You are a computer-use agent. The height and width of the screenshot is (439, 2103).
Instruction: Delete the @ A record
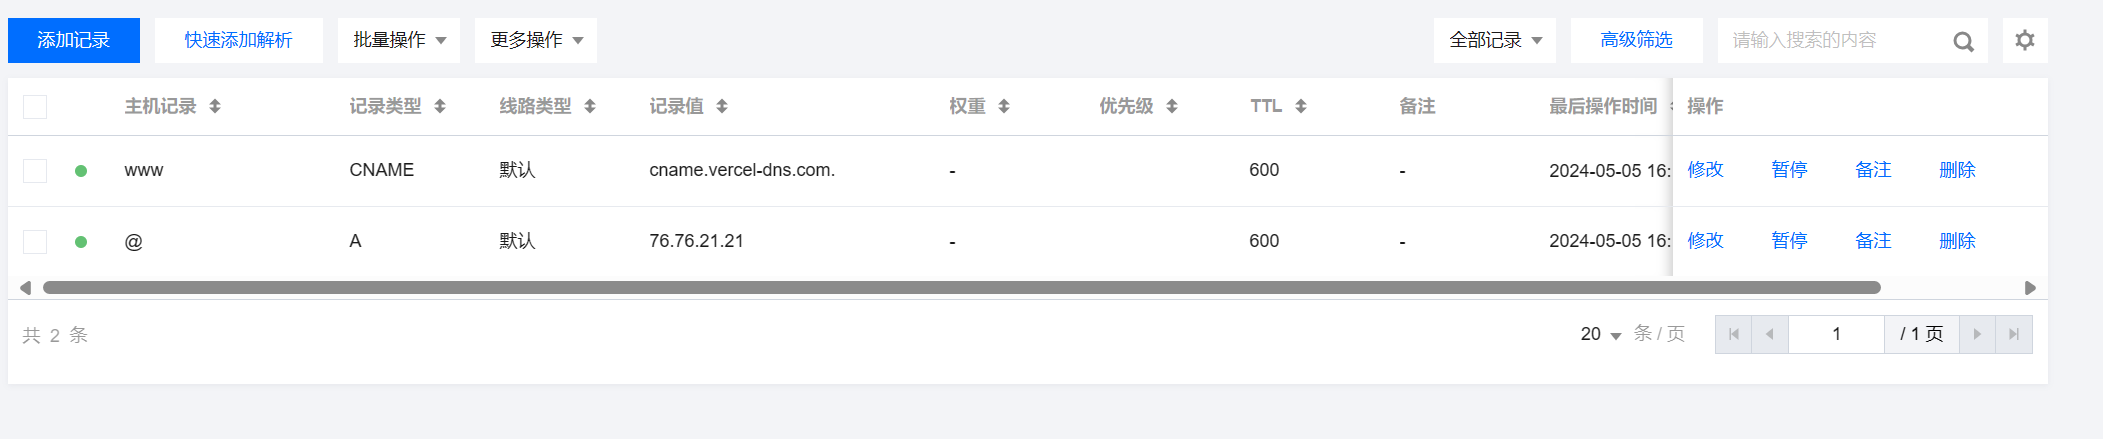1957,241
